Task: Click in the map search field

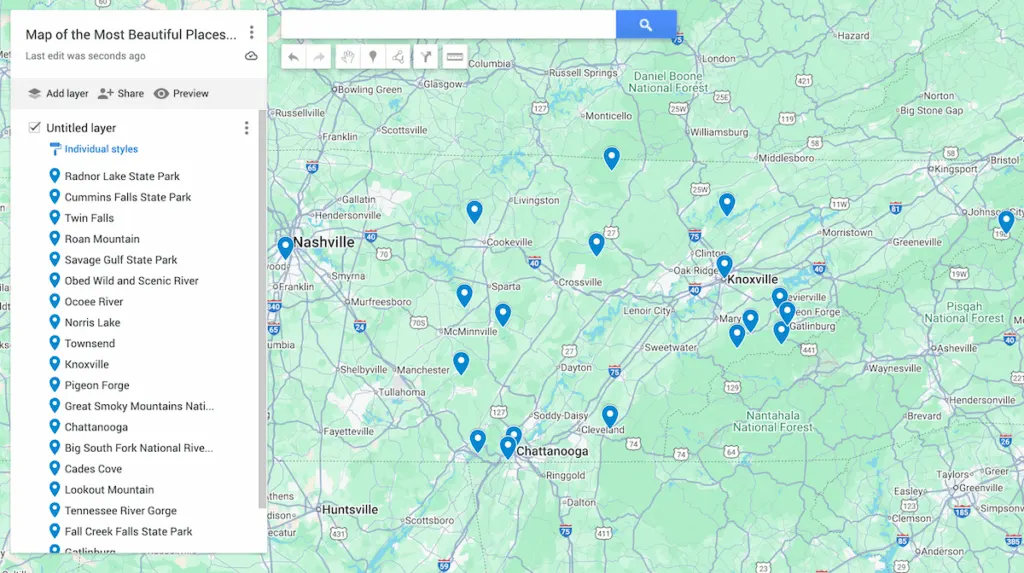Action: [x=449, y=25]
